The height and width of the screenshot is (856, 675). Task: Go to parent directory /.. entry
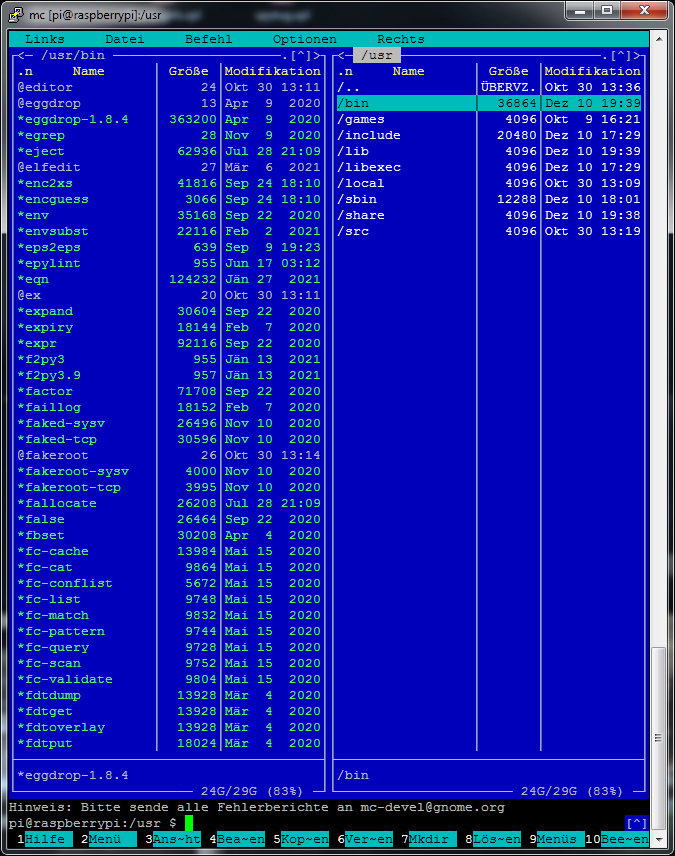[x=349, y=87]
